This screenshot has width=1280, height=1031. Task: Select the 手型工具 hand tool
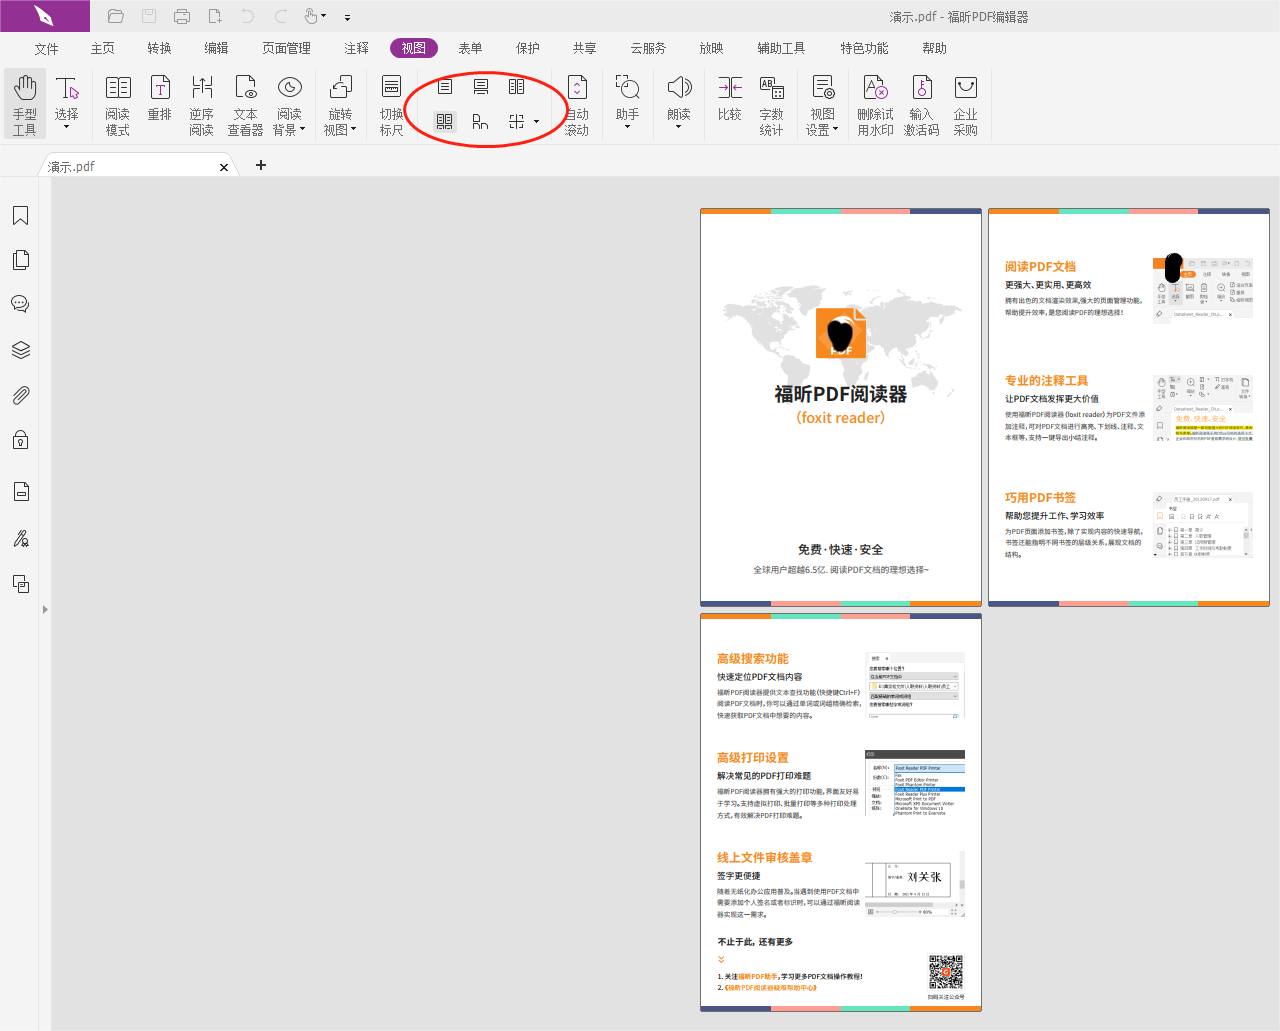(25, 104)
